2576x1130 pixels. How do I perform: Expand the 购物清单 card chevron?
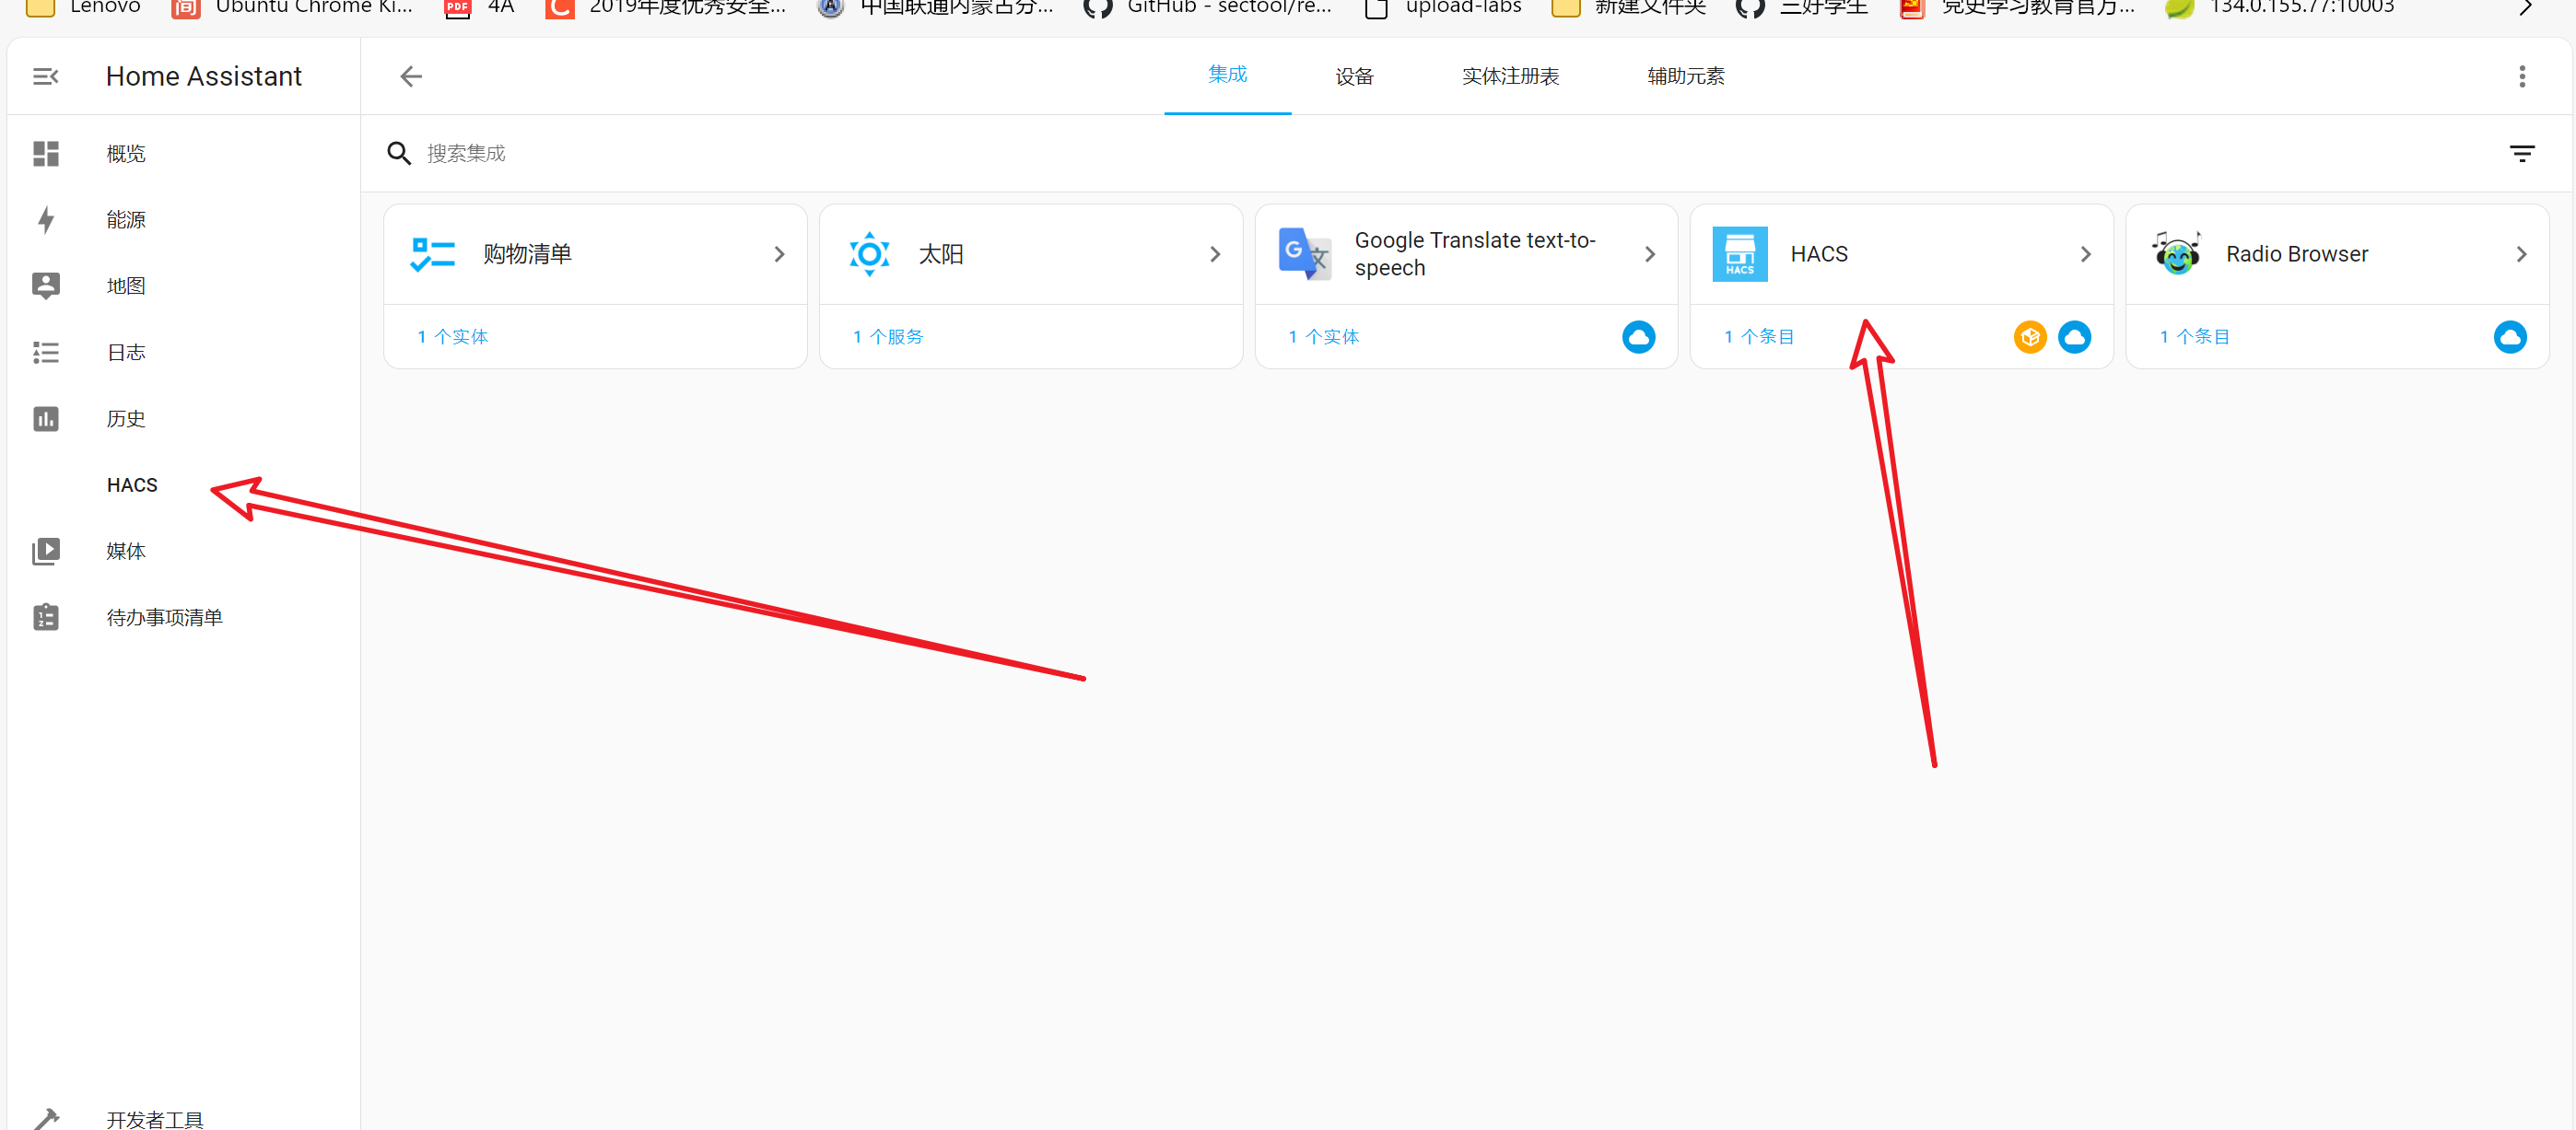pyautogui.click(x=779, y=254)
